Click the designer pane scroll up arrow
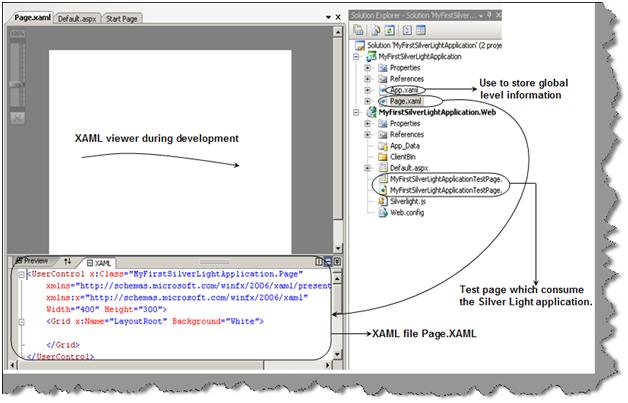Screen dimensions: 628x403 338,32
